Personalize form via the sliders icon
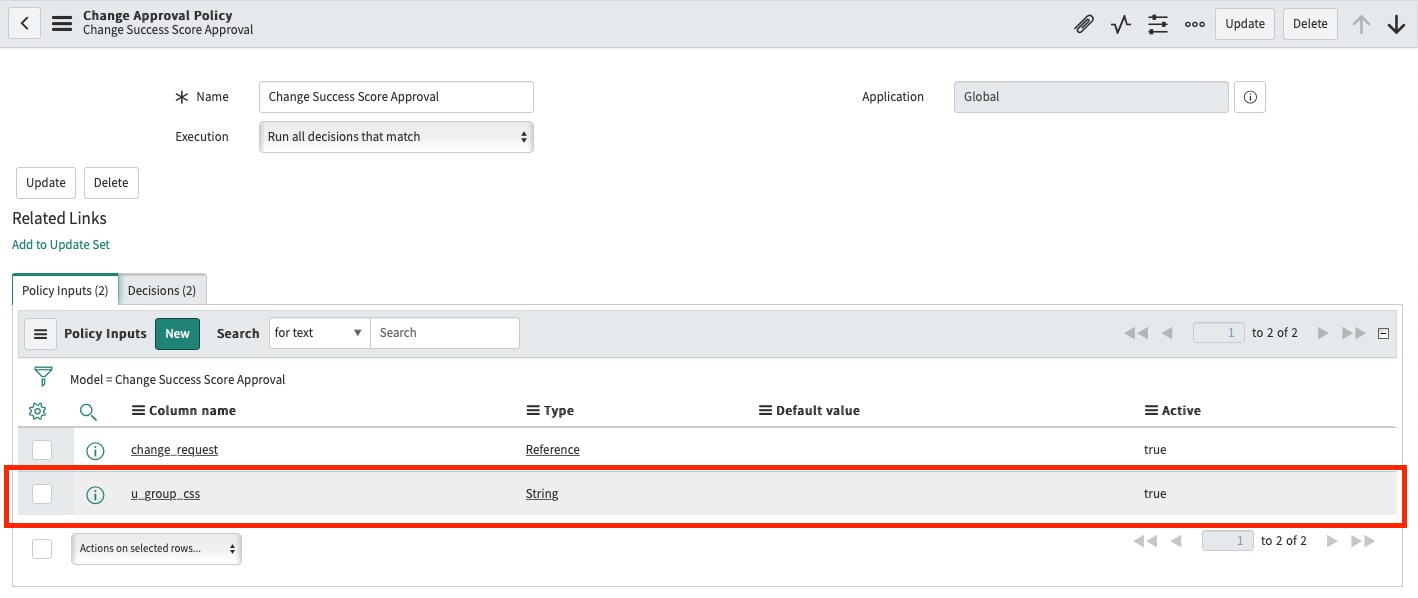Image resolution: width=1418 pixels, height=598 pixels. coord(1158,24)
